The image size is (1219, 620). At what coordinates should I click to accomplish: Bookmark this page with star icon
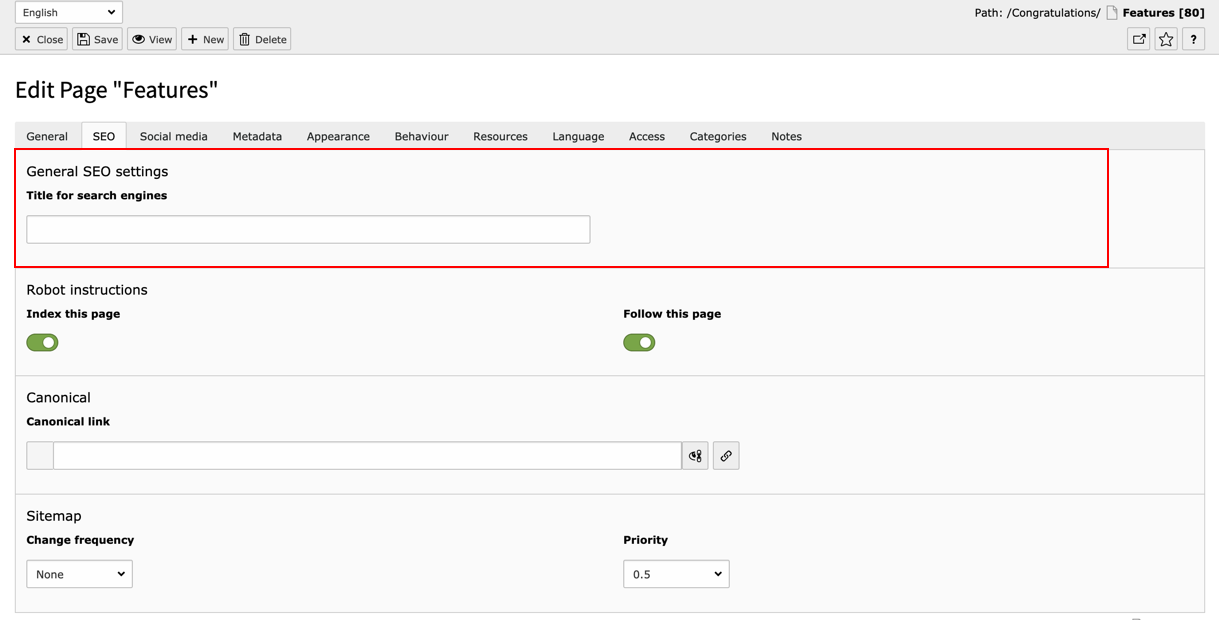click(1166, 39)
